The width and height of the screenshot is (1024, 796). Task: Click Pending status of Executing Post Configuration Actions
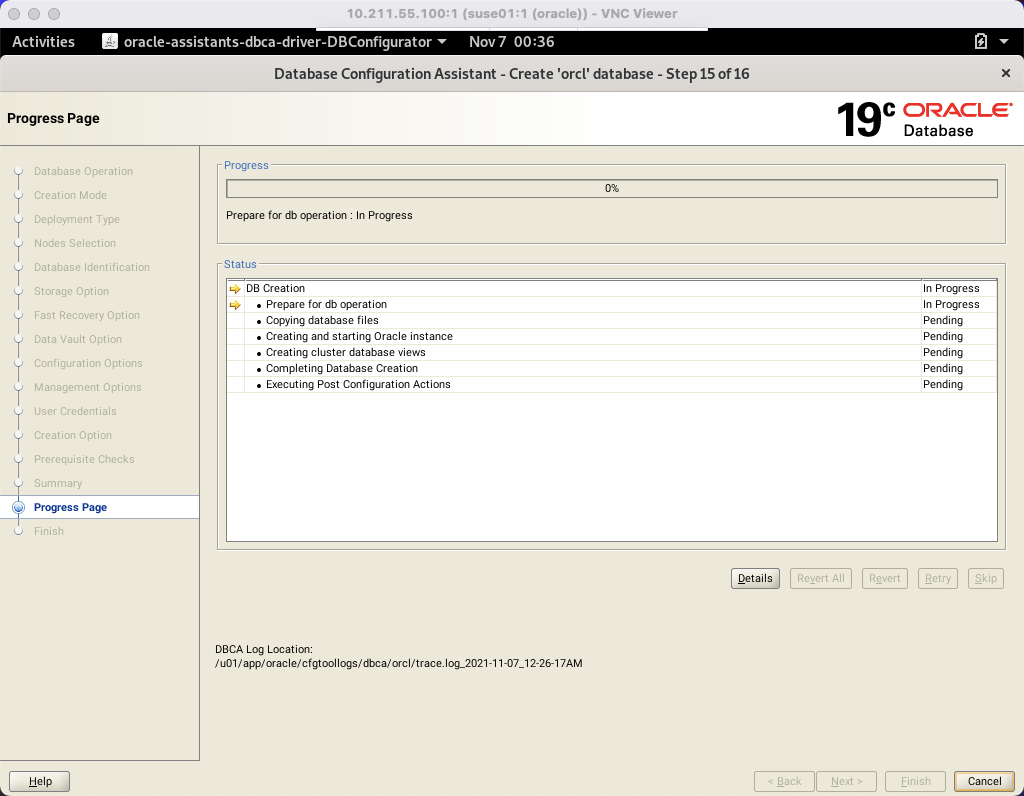[x=942, y=385]
